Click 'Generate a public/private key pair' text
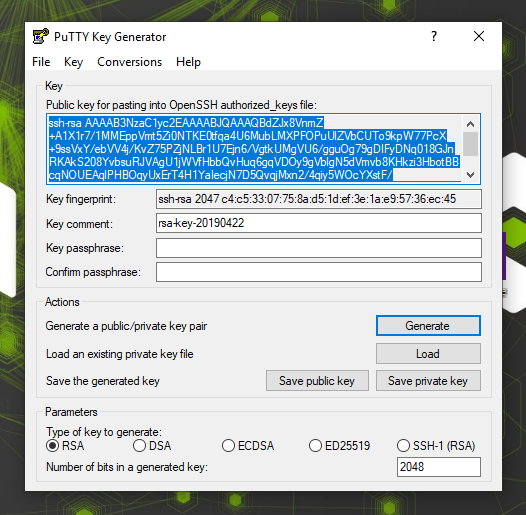 126,326
